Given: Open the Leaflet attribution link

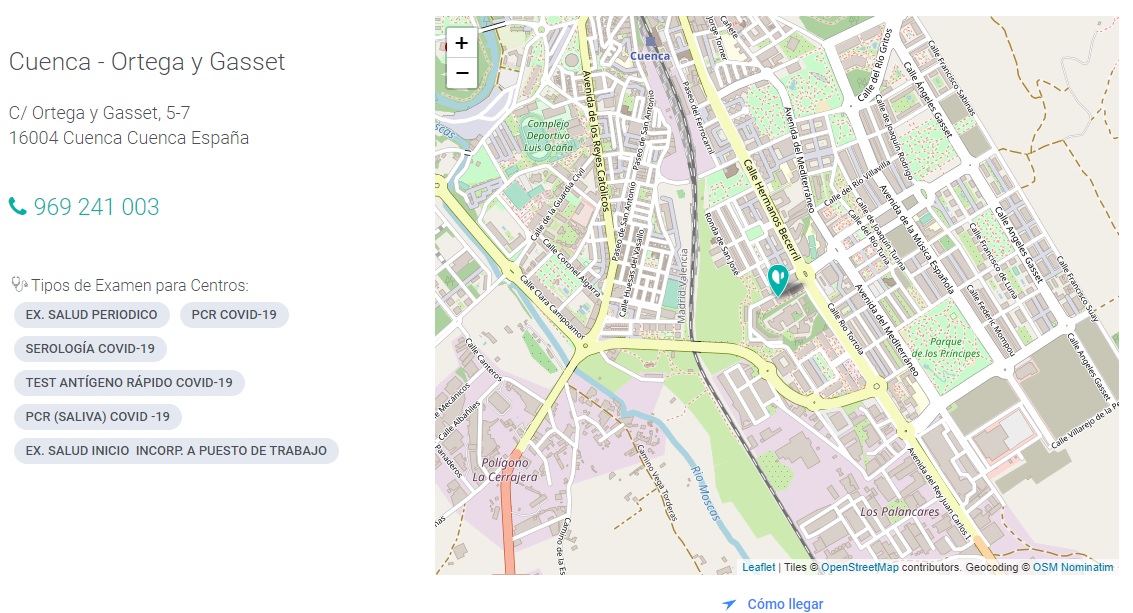Looking at the screenshot, I should [x=758, y=567].
